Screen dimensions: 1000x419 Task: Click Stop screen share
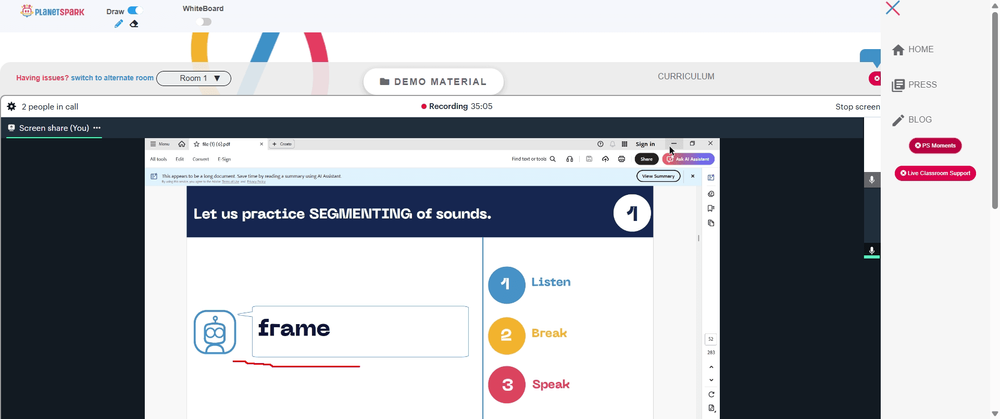[858, 107]
